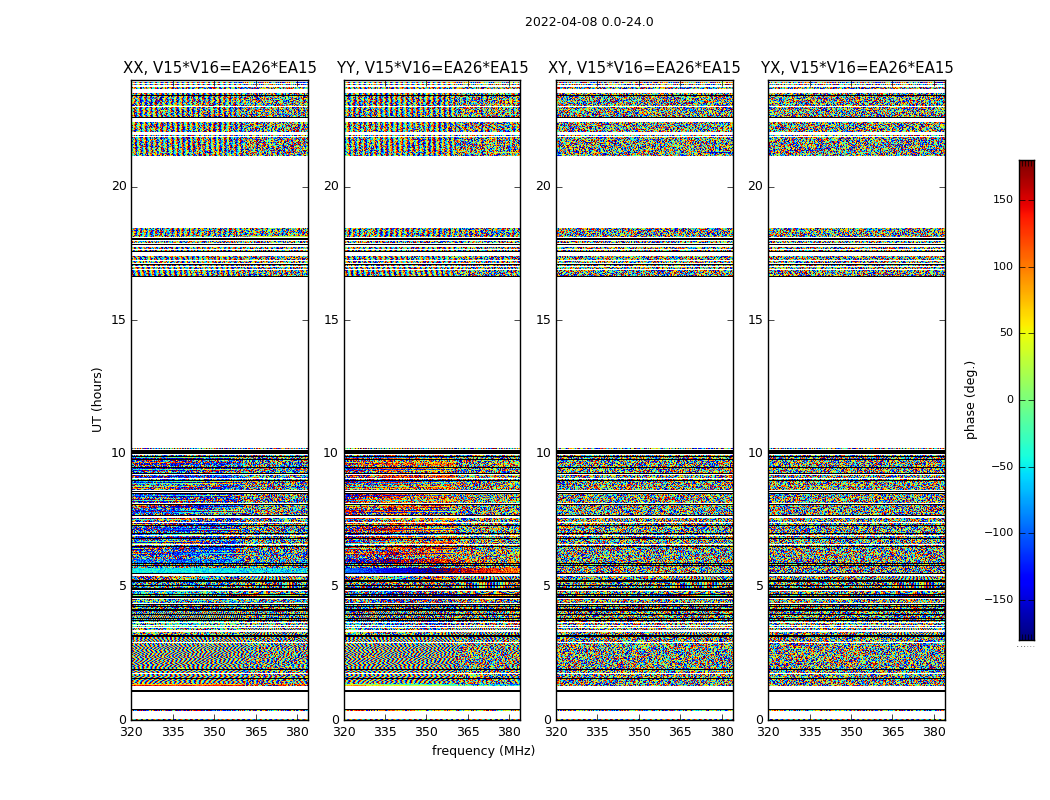Click the YX panel spectrogram plot
This screenshot has width=1050, height=800.
point(856,400)
